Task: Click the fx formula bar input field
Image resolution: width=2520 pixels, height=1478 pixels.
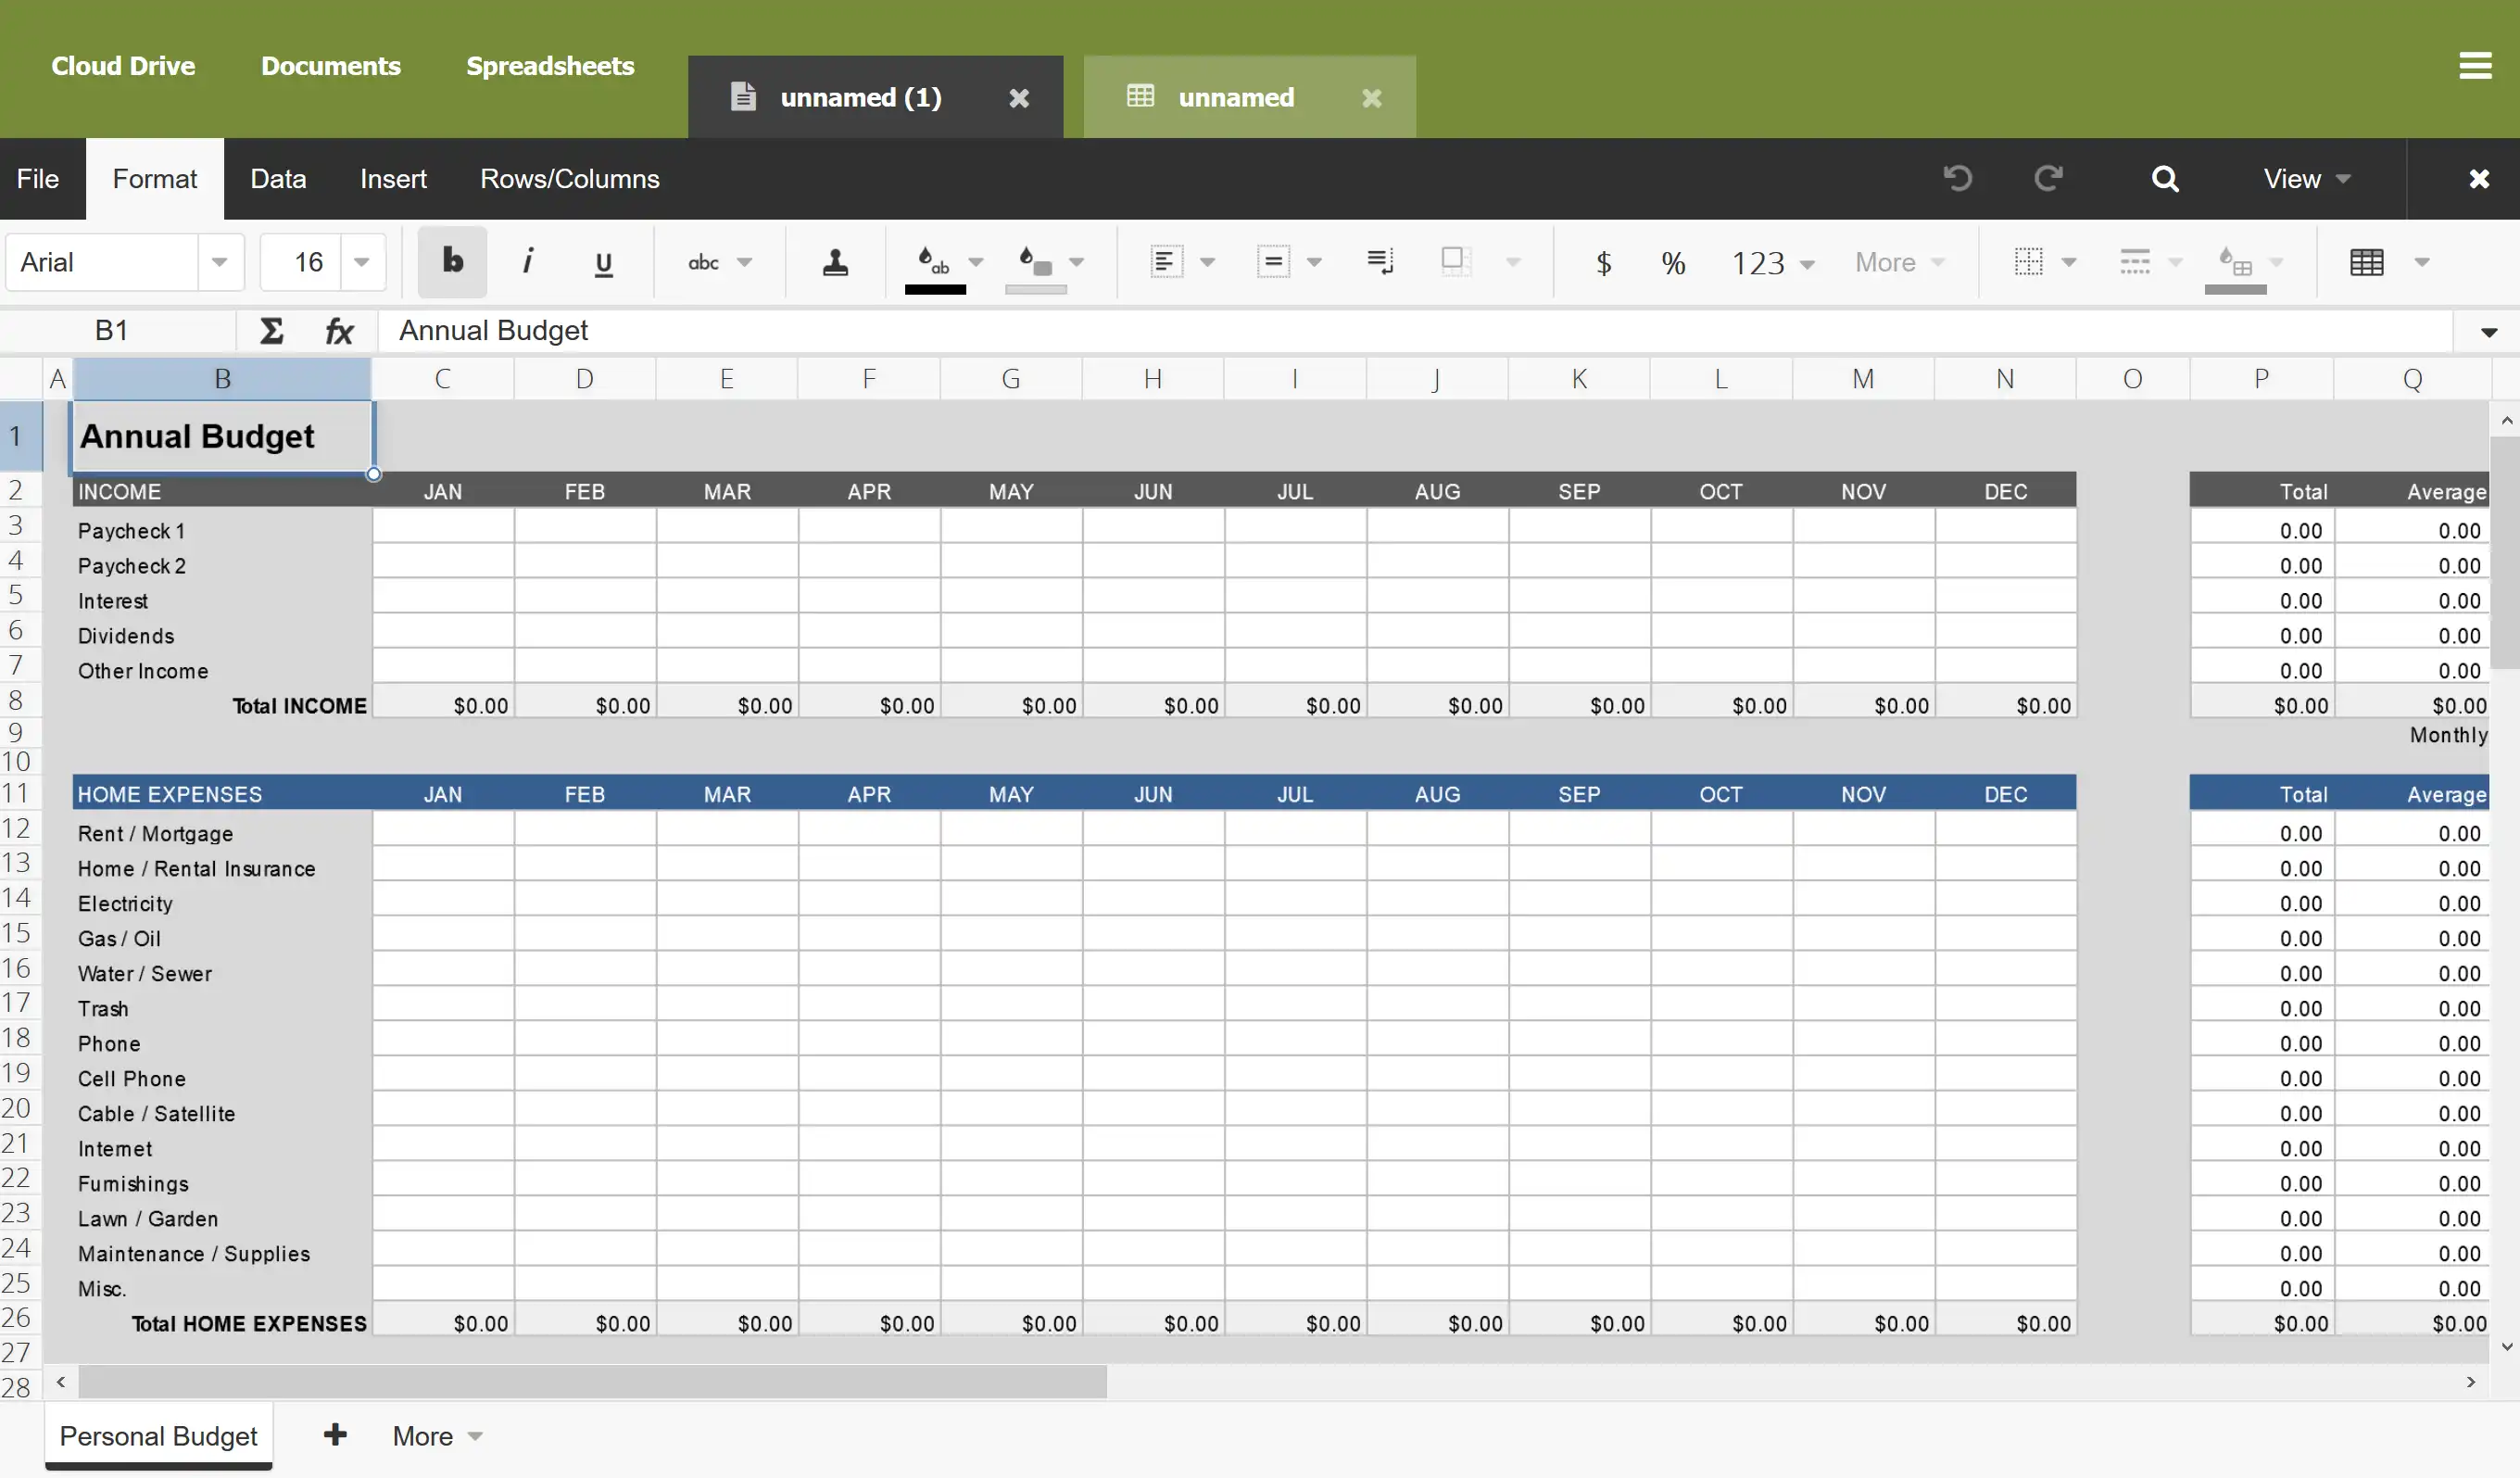Action: [x=1428, y=329]
